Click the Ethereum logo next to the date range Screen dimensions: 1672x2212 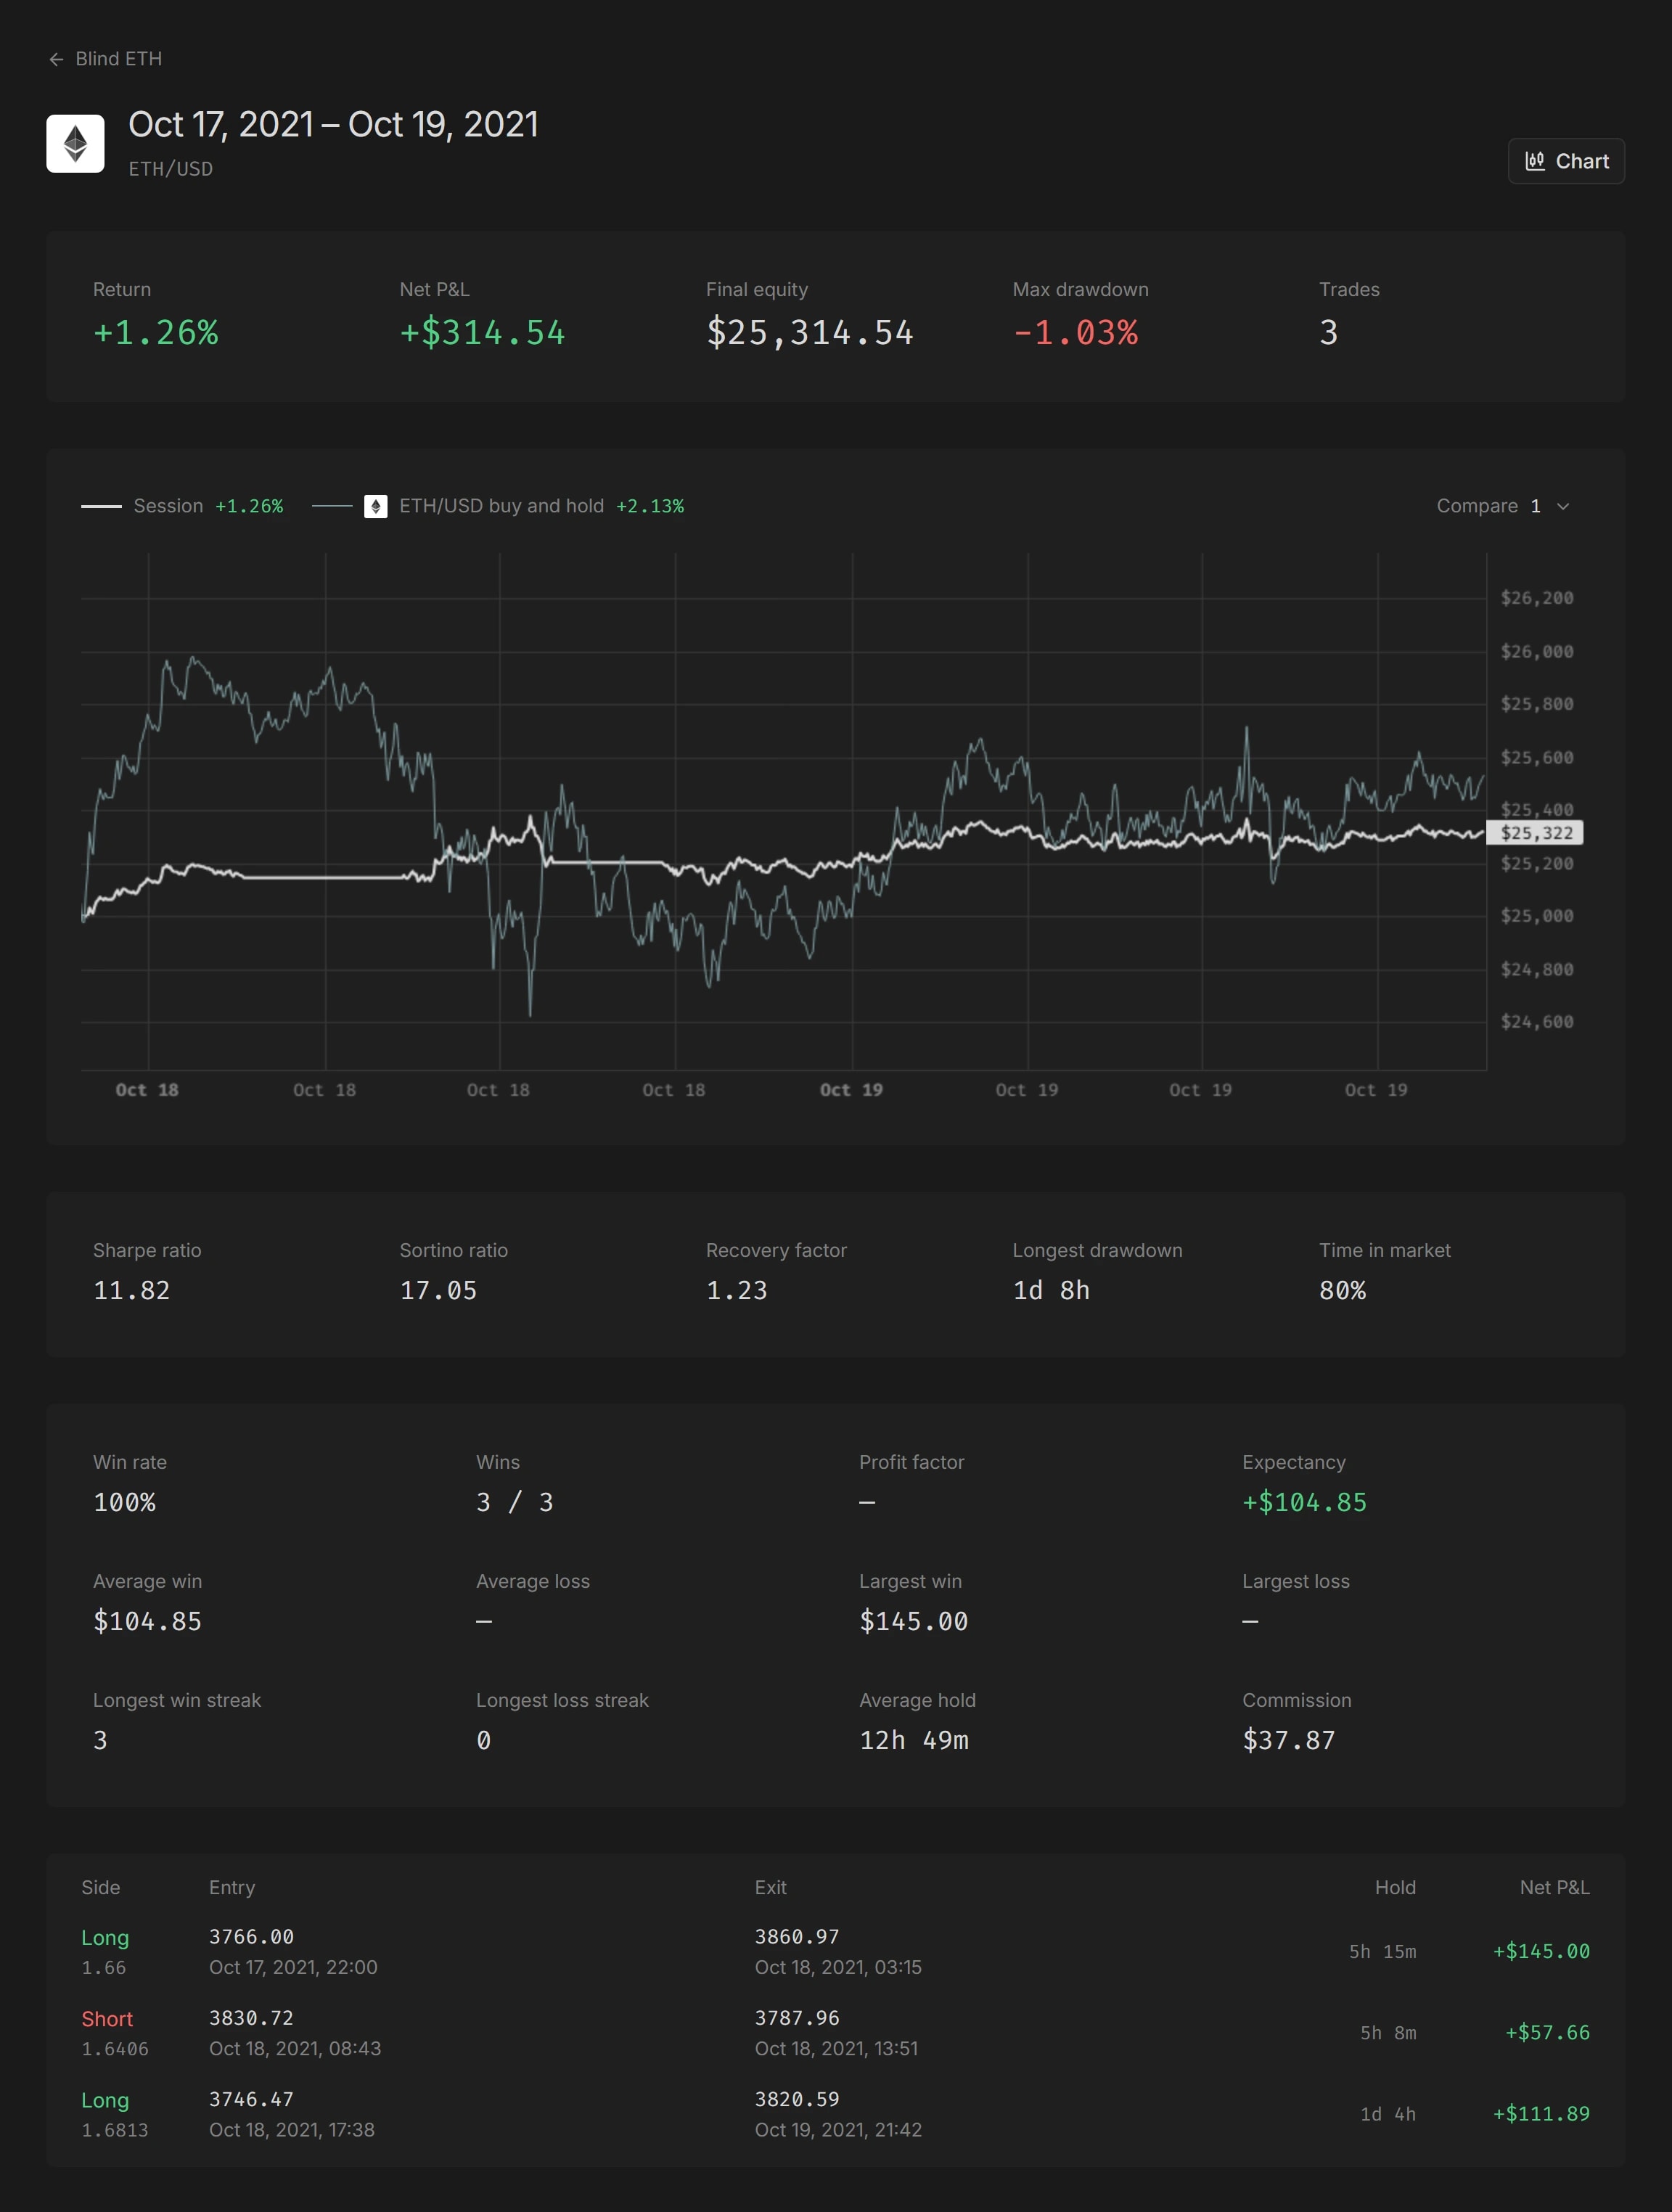click(75, 144)
